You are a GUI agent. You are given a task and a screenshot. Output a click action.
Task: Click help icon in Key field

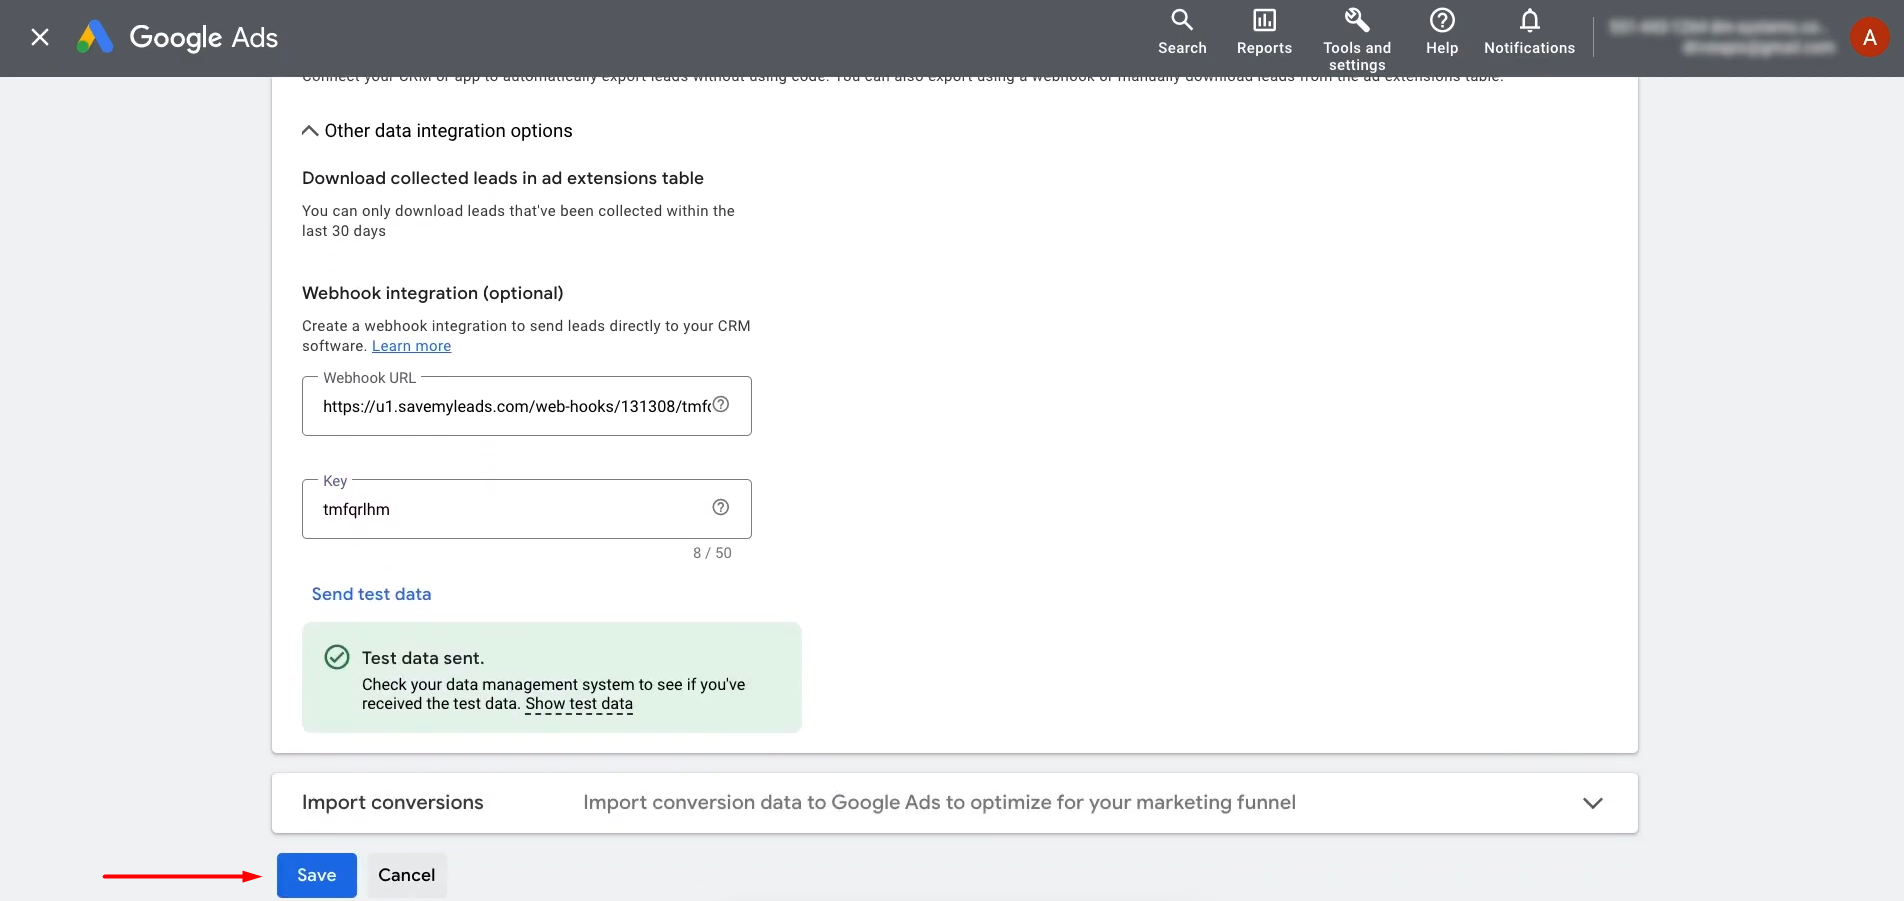(x=720, y=508)
